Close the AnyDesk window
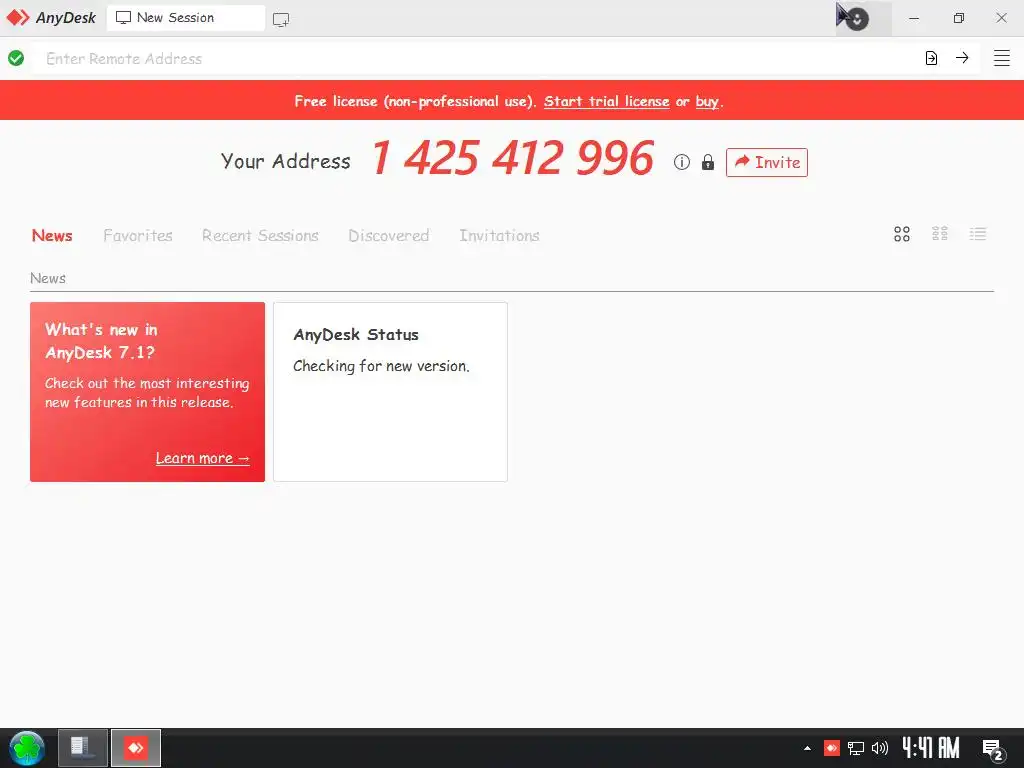Viewport: 1024px width, 768px height. (x=1001, y=18)
